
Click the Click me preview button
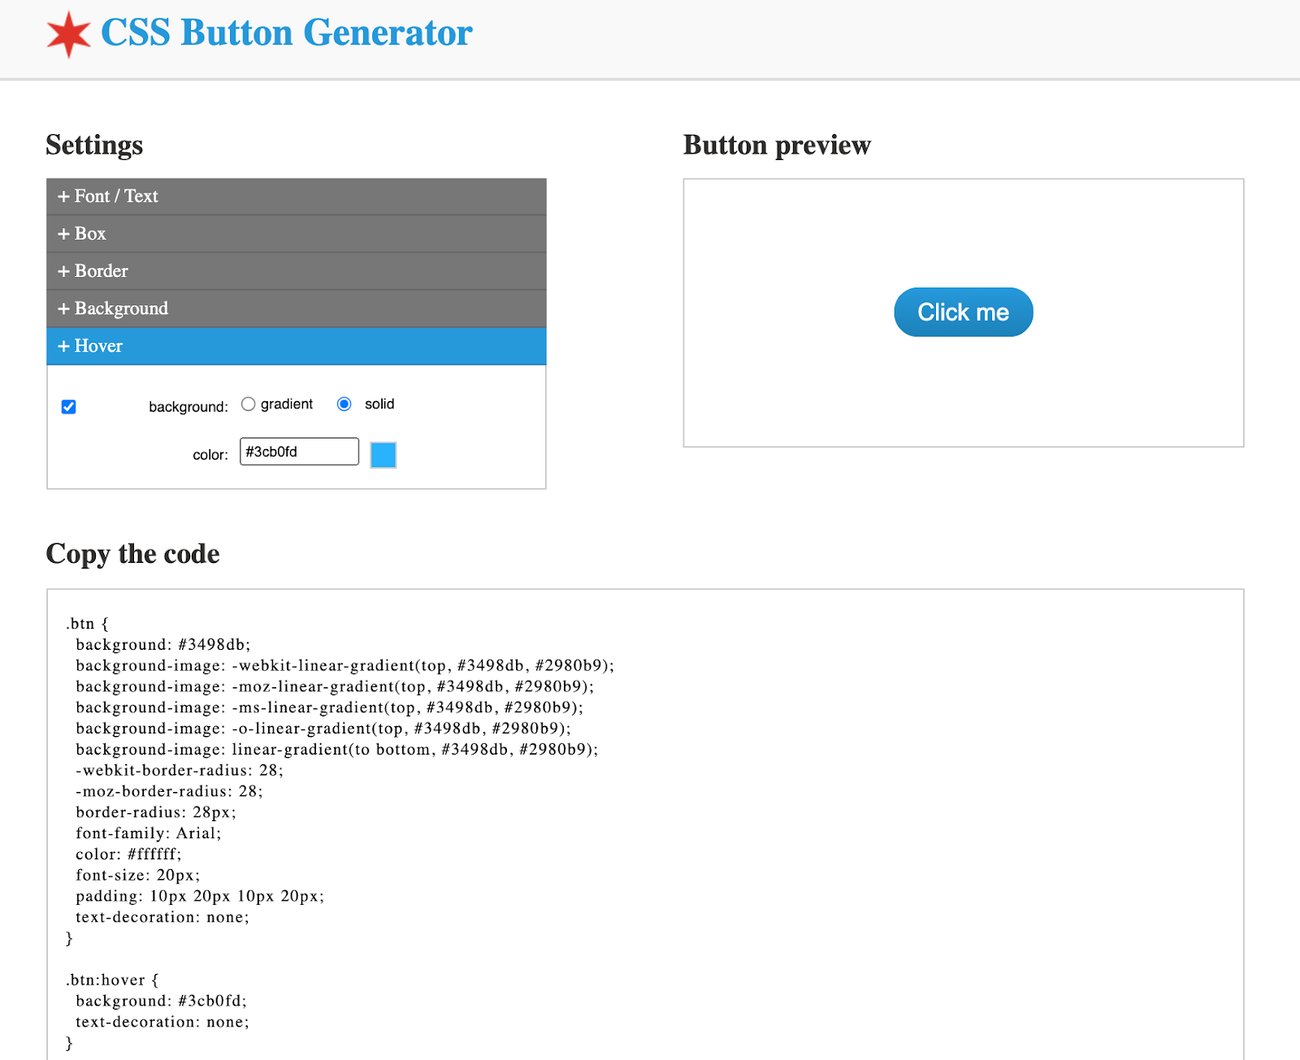coord(963,311)
